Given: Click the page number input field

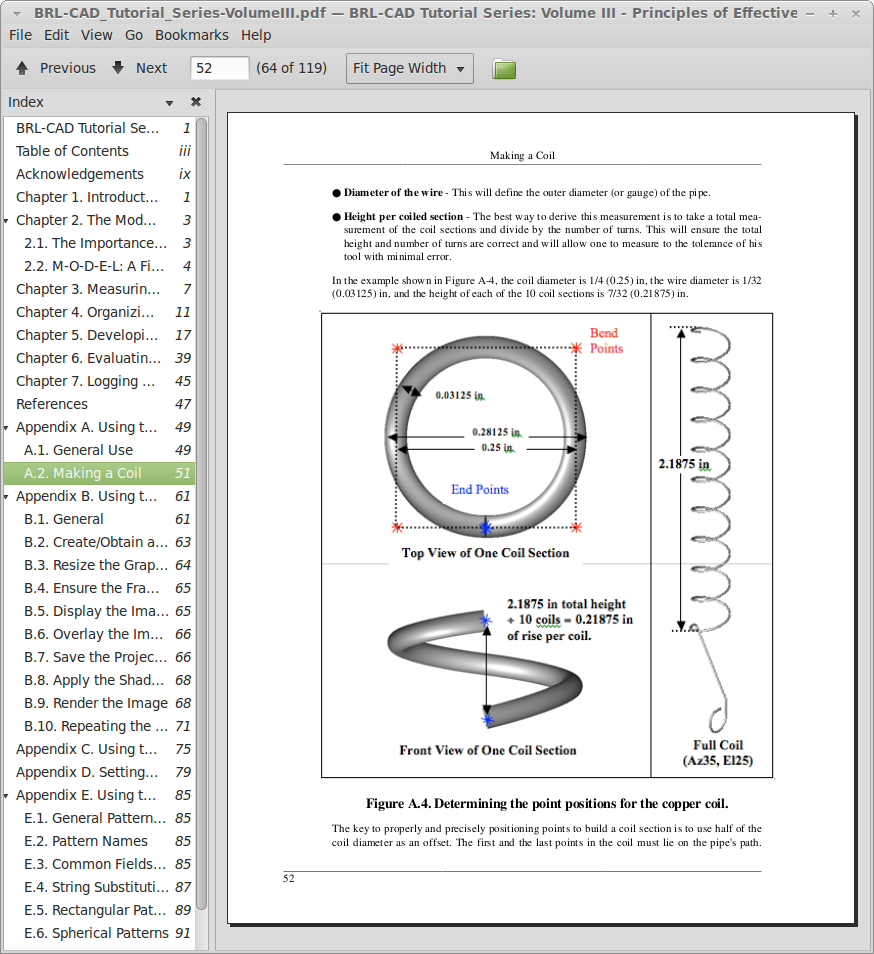Looking at the screenshot, I should (x=219, y=68).
